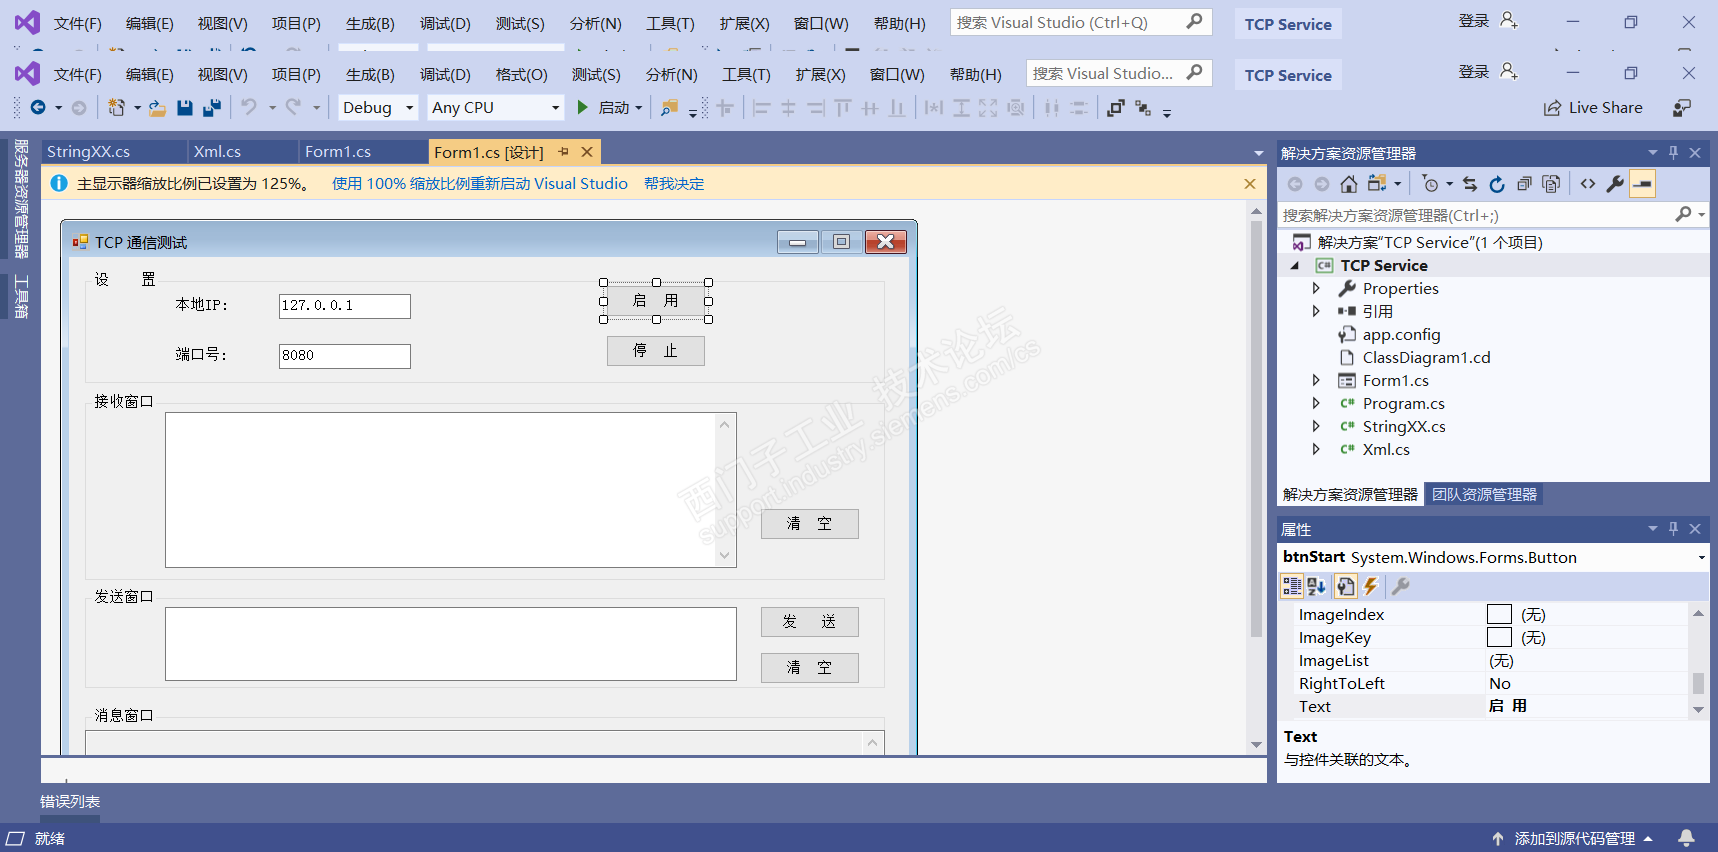Image resolution: width=1718 pixels, height=852 pixels.
Task: Toggle Categorized view in Properties panel
Action: coord(1292,587)
